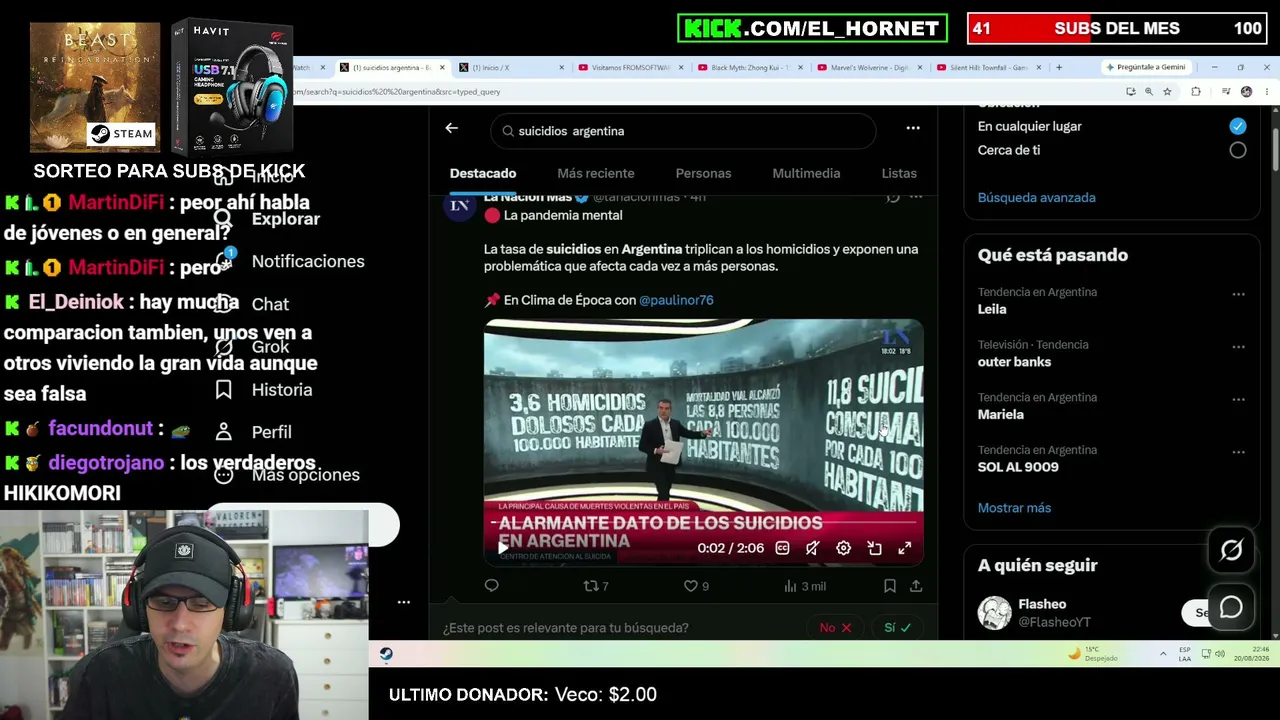Show hidden system tray icons
The image size is (1280, 720).
1163,654
